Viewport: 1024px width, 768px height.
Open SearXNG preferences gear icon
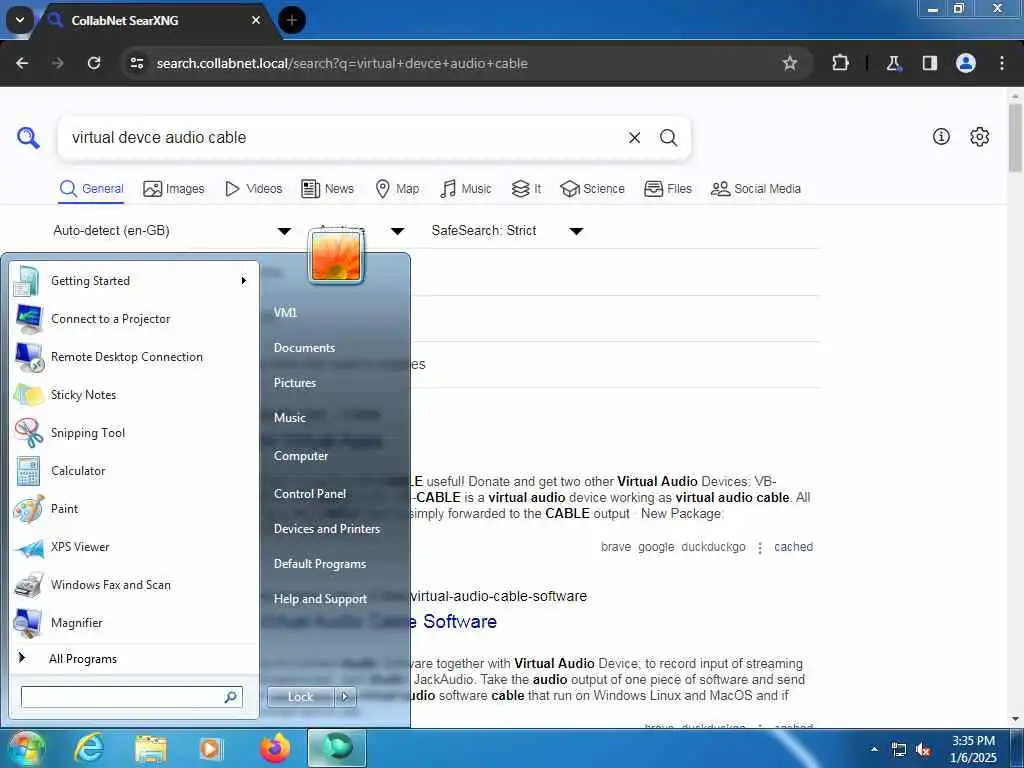(x=979, y=136)
